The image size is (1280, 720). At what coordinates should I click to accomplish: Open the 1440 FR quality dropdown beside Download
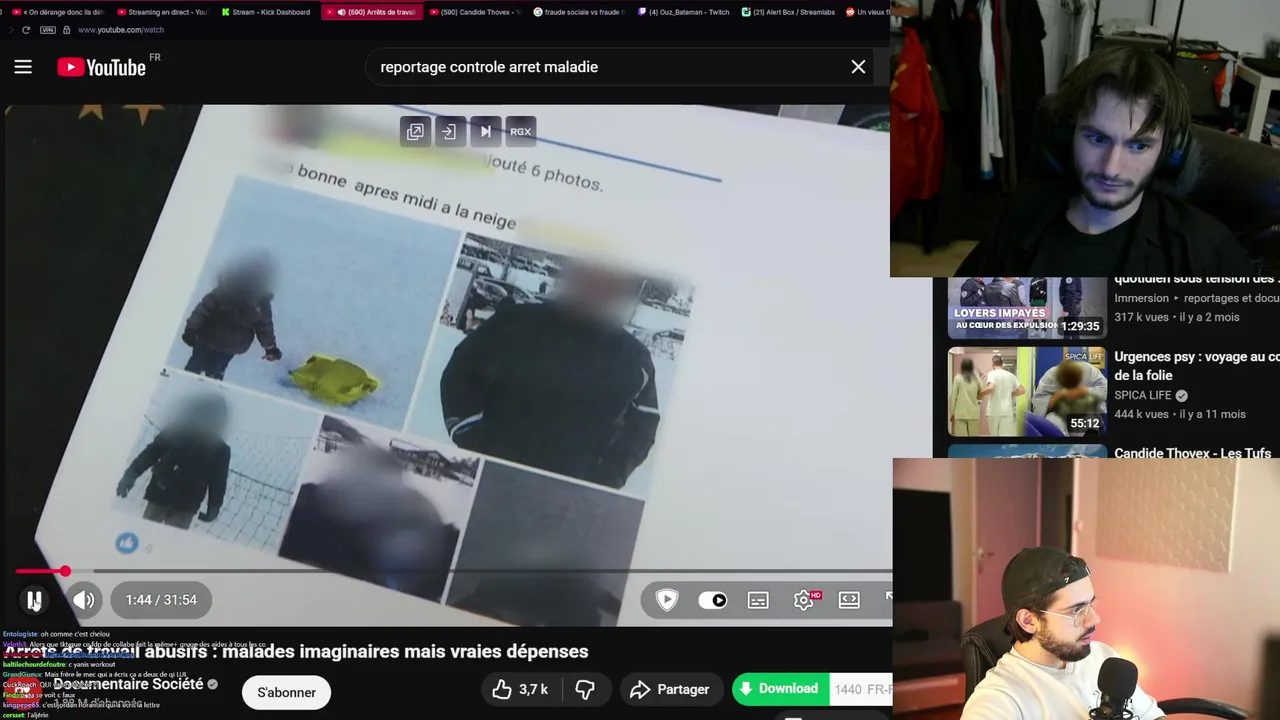pyautogui.click(x=861, y=689)
